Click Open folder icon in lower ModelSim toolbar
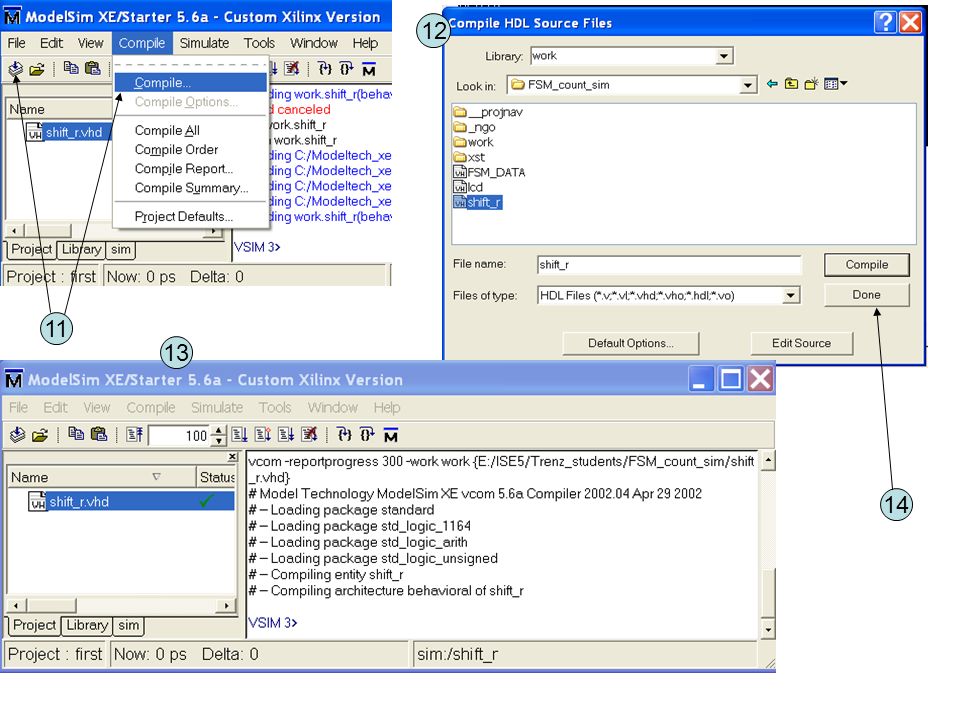The width and height of the screenshot is (960, 720). (40, 435)
